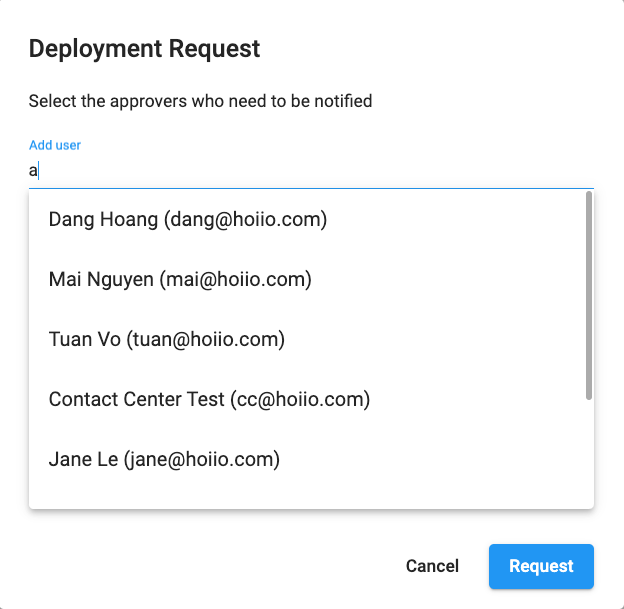Click the Deployment Request heading

click(x=144, y=49)
